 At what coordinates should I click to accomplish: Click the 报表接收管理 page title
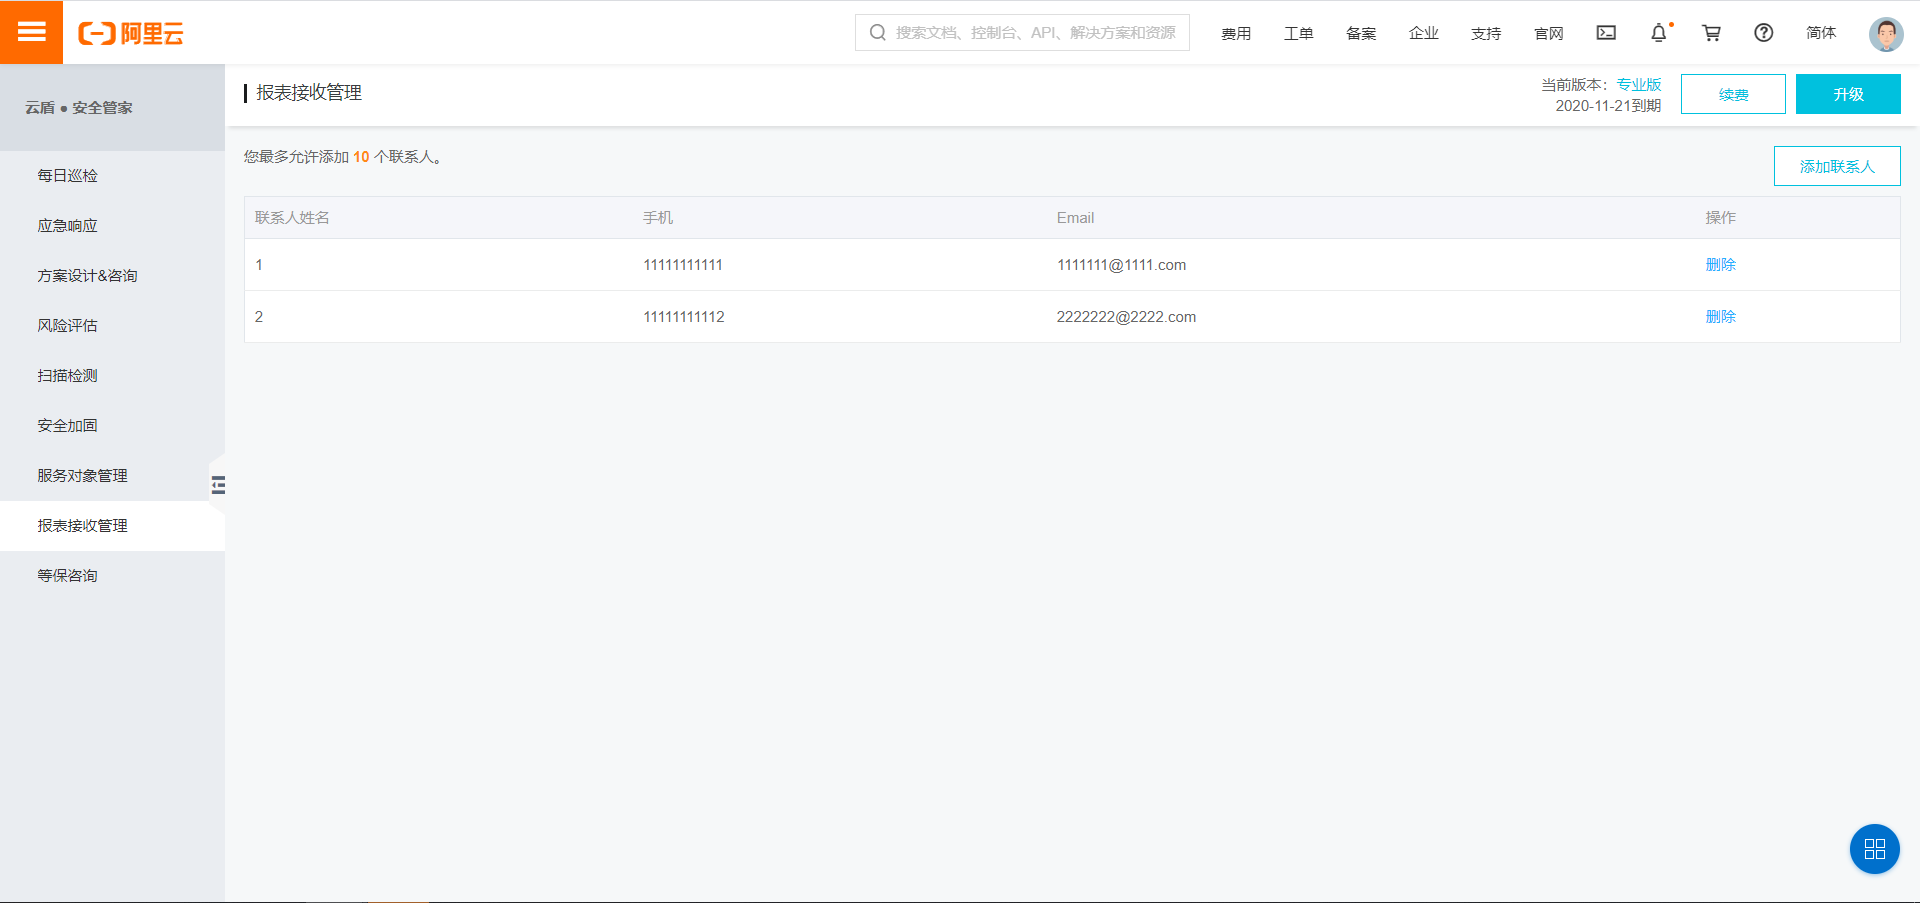[x=309, y=93]
